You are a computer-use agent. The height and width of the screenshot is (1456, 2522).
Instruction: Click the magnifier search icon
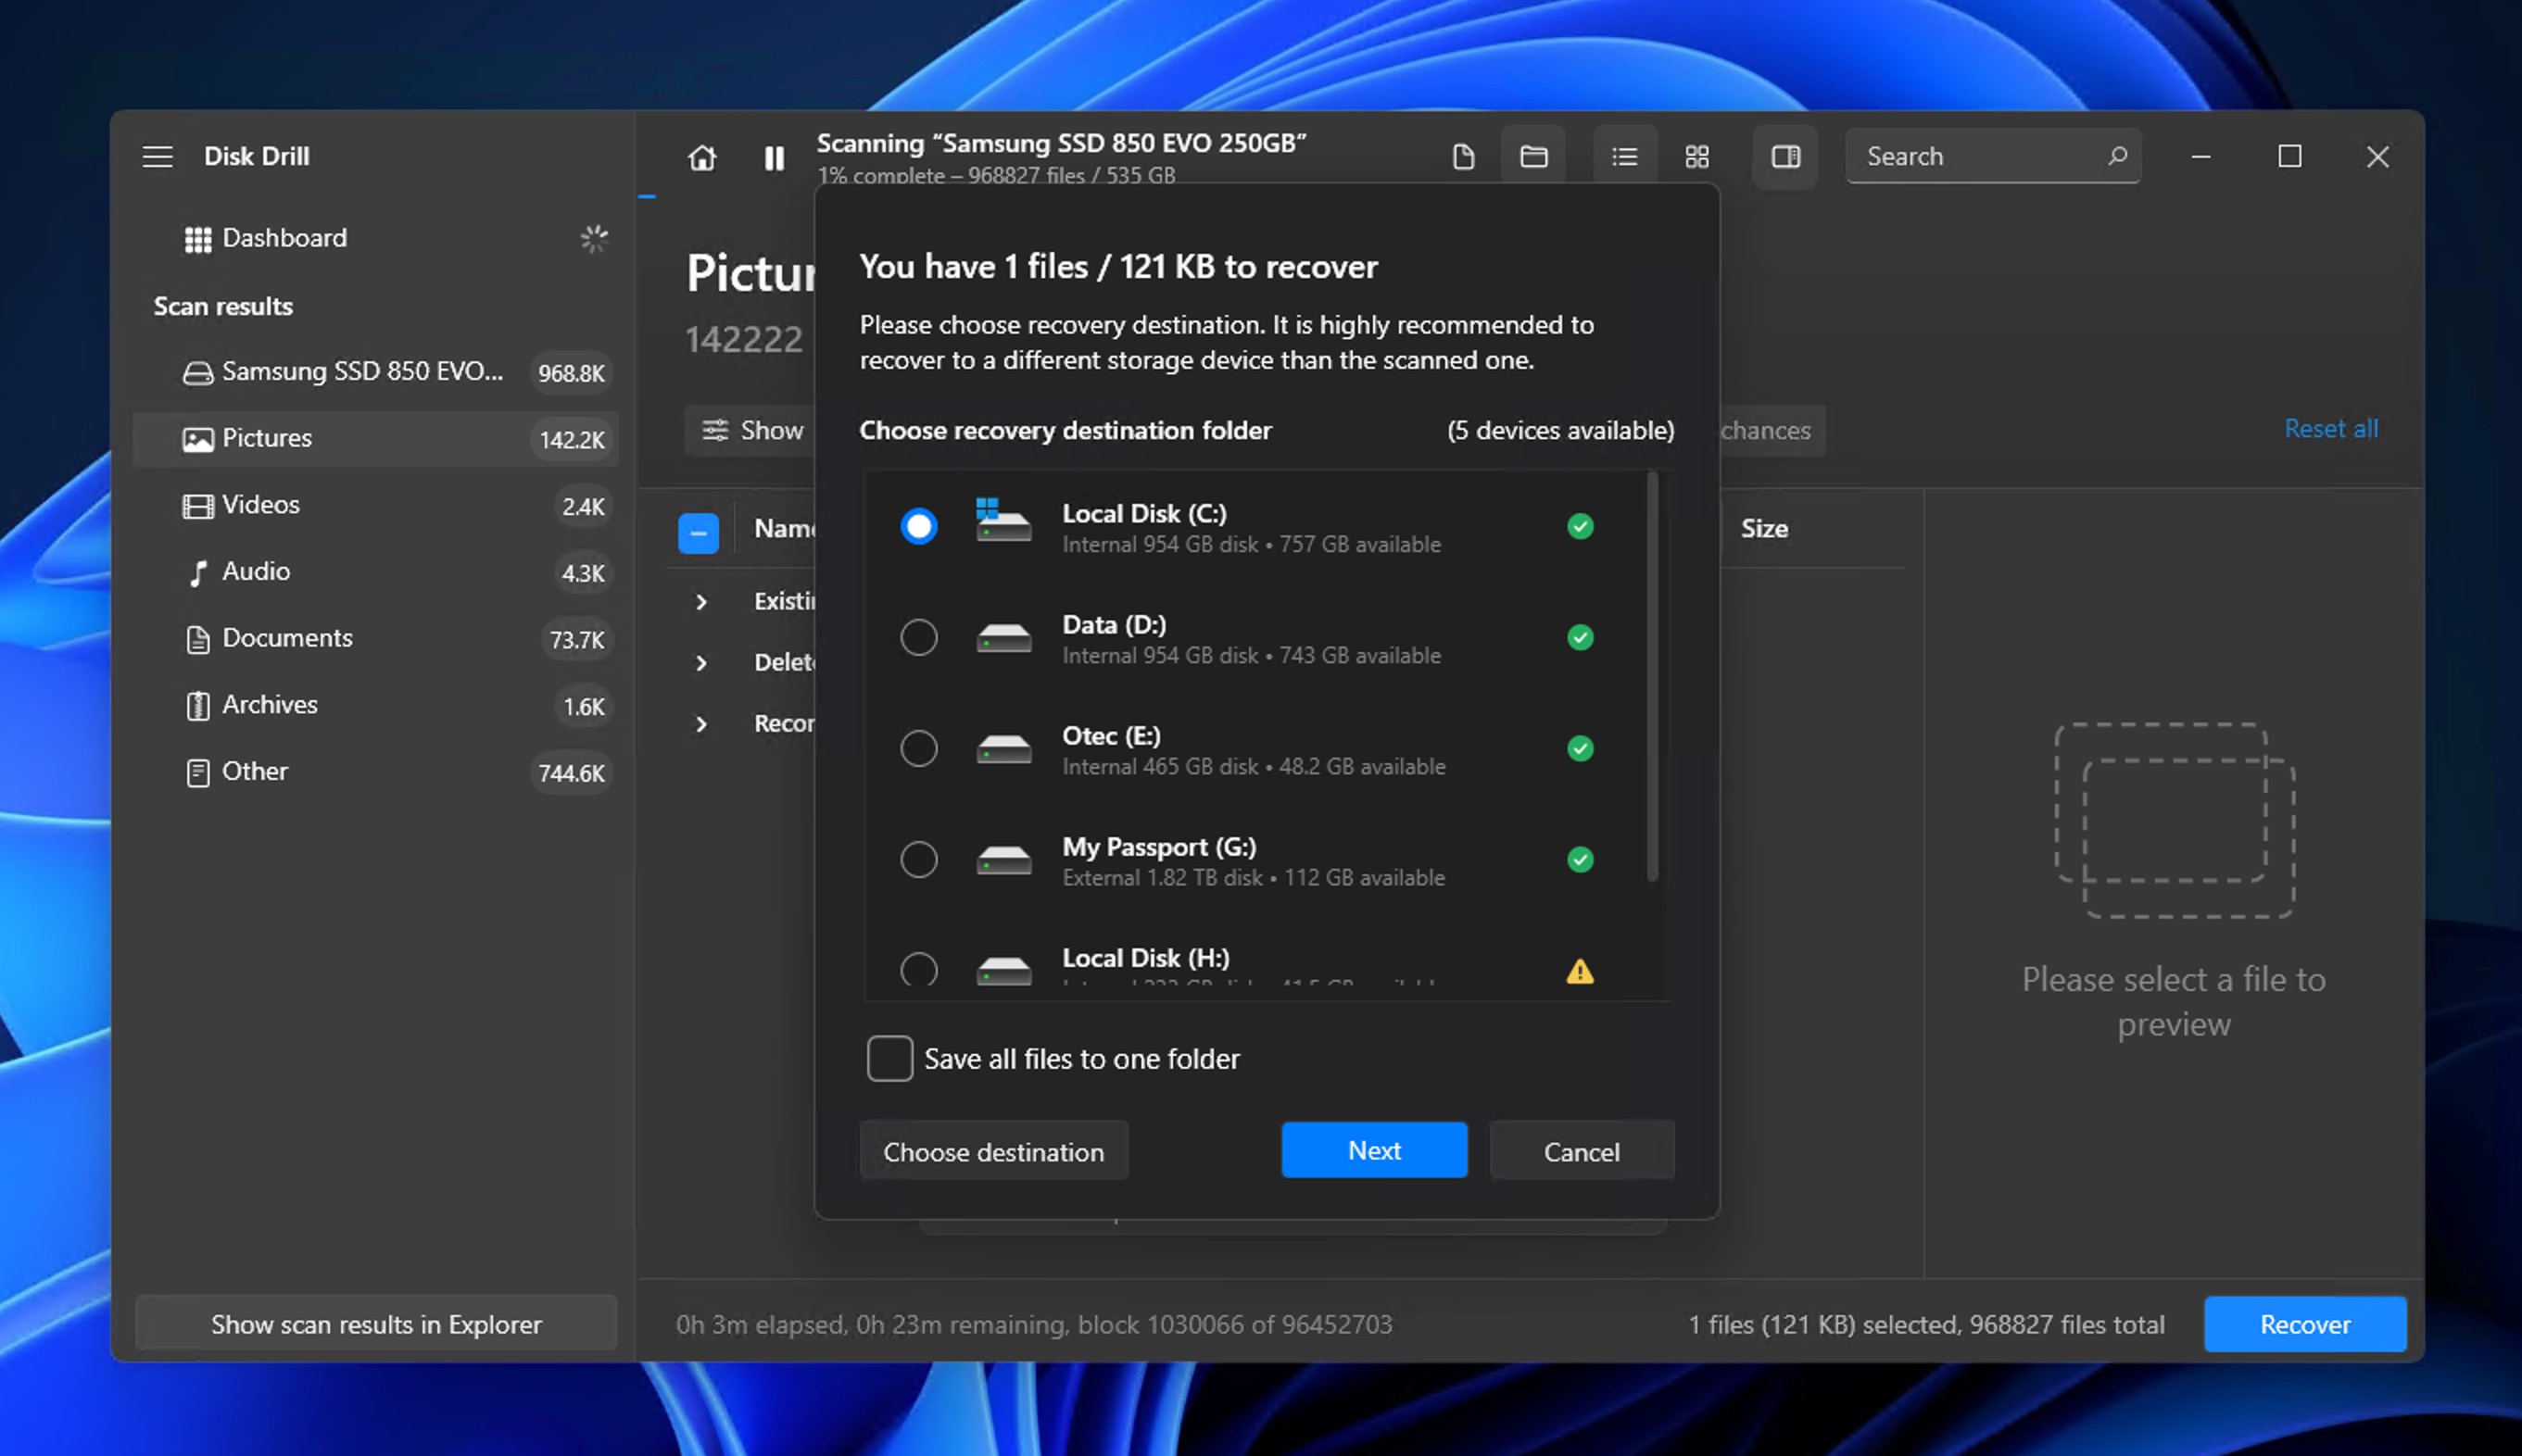click(x=2117, y=156)
